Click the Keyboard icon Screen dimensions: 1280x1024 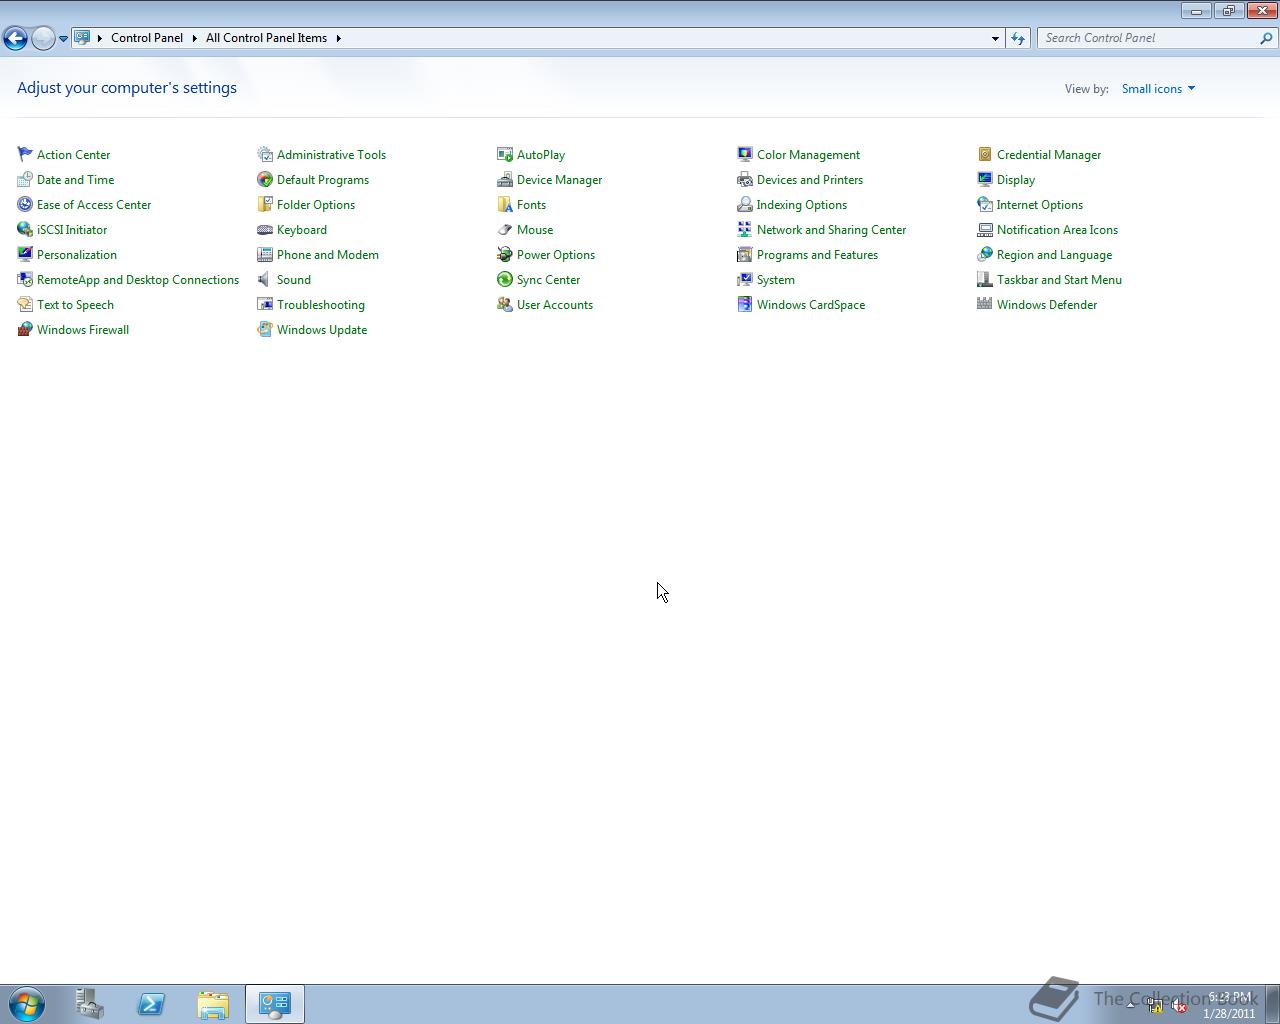[265, 229]
